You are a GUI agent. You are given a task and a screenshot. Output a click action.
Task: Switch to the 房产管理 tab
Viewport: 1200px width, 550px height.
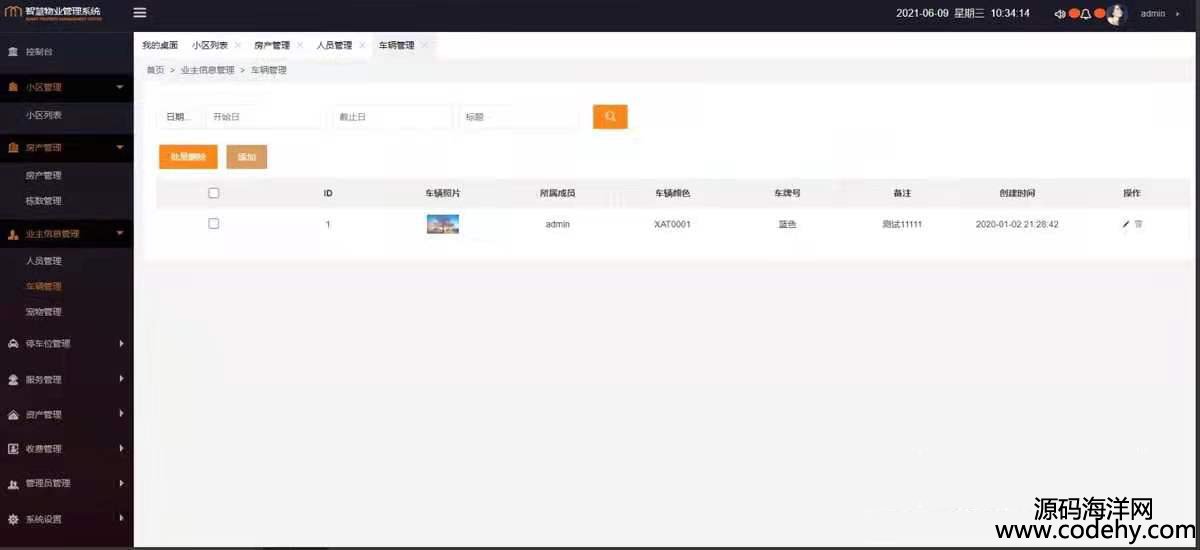272,45
